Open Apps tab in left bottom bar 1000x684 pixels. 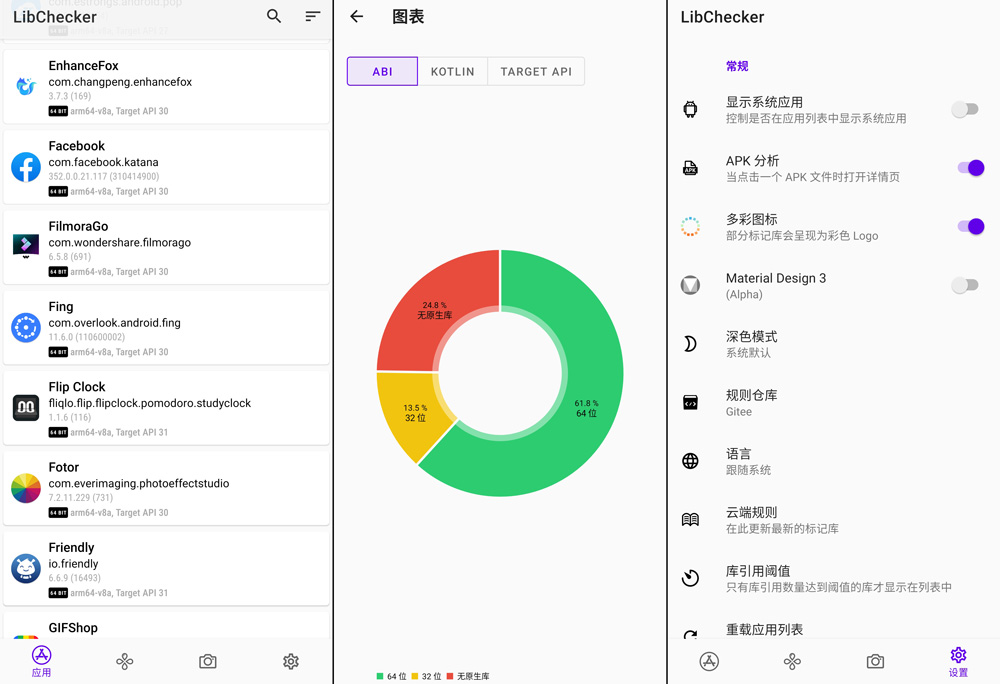coord(41,661)
